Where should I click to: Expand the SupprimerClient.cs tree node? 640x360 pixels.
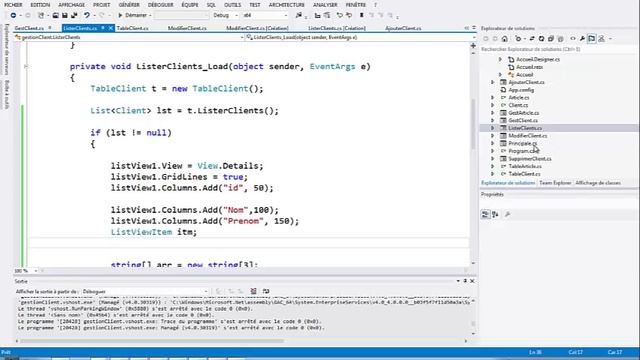pyautogui.click(x=493, y=159)
